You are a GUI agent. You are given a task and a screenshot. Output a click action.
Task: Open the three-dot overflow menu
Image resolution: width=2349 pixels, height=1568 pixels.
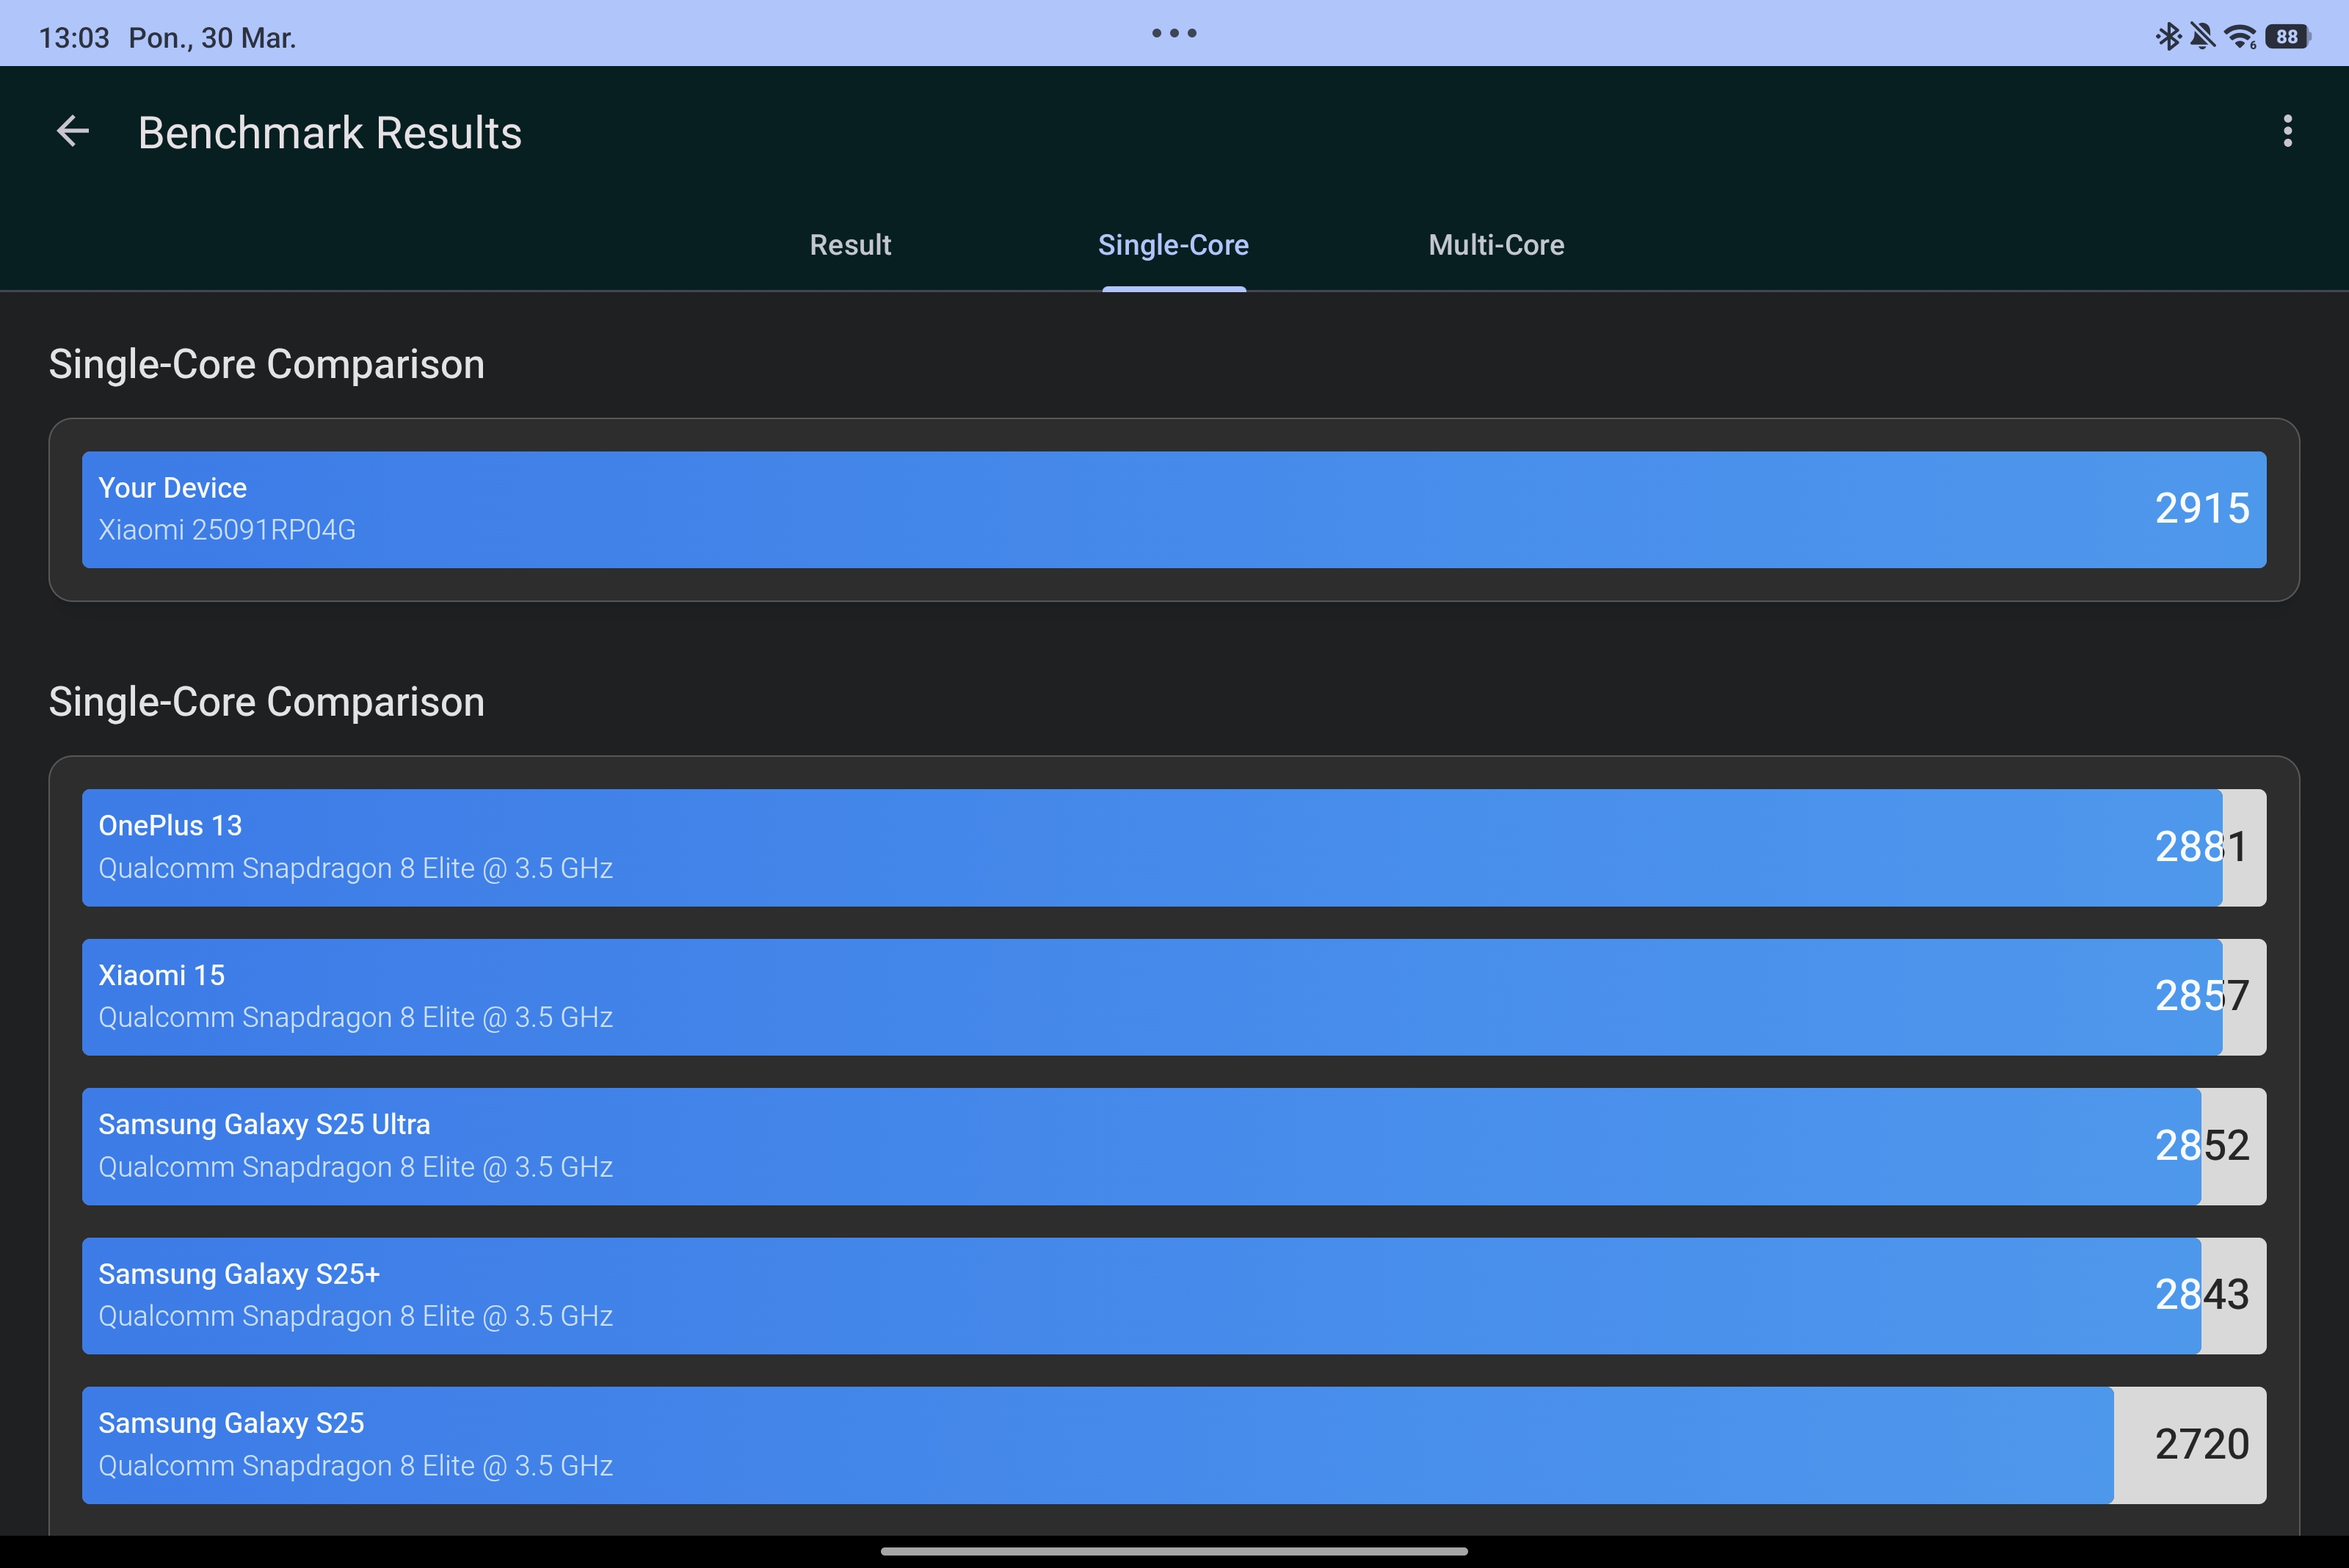(2287, 131)
